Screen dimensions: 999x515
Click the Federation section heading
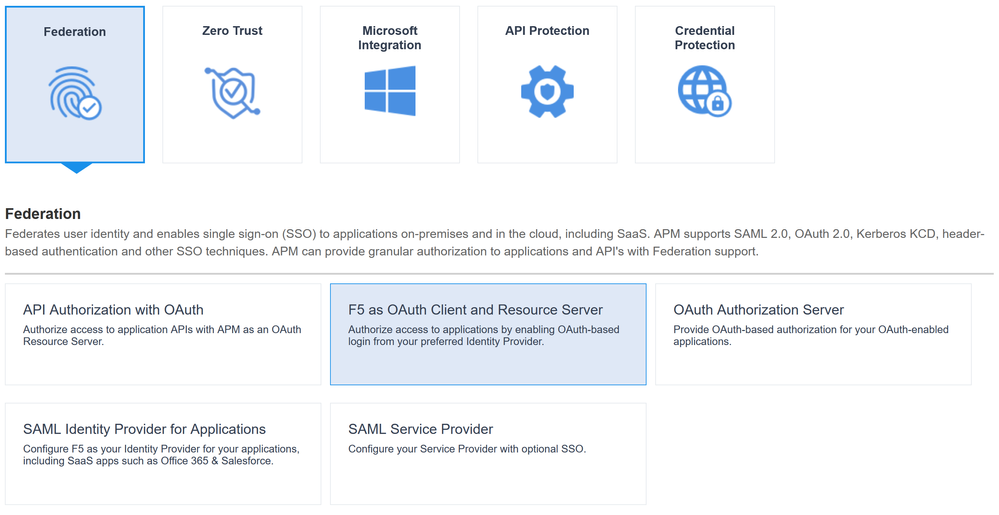tap(43, 214)
